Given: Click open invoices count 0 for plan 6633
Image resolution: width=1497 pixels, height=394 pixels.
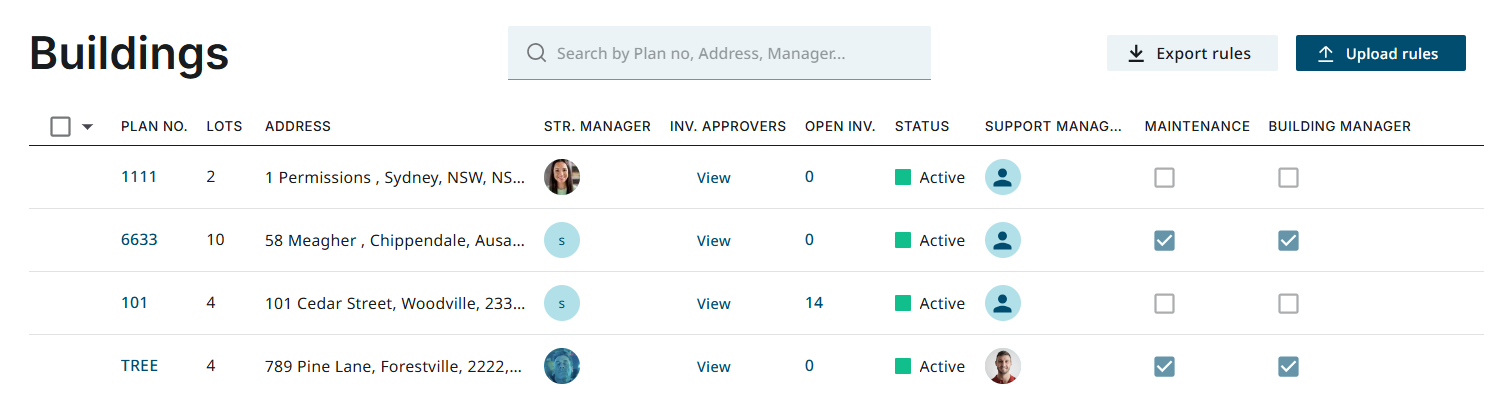Looking at the screenshot, I should [x=810, y=239].
